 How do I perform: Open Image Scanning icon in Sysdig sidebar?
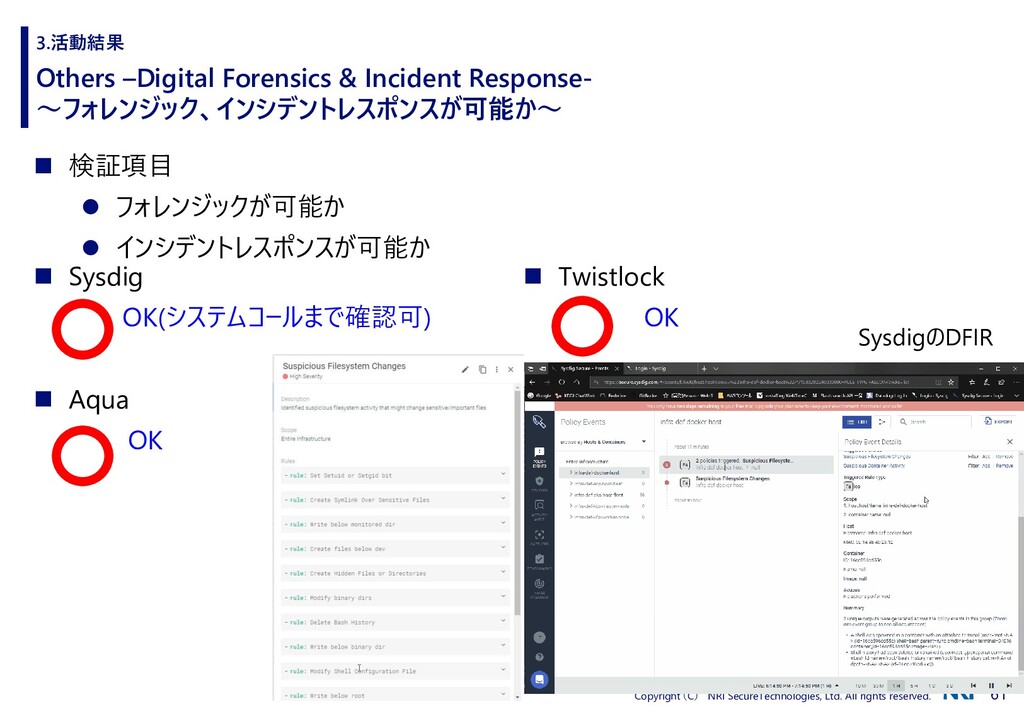click(x=539, y=586)
